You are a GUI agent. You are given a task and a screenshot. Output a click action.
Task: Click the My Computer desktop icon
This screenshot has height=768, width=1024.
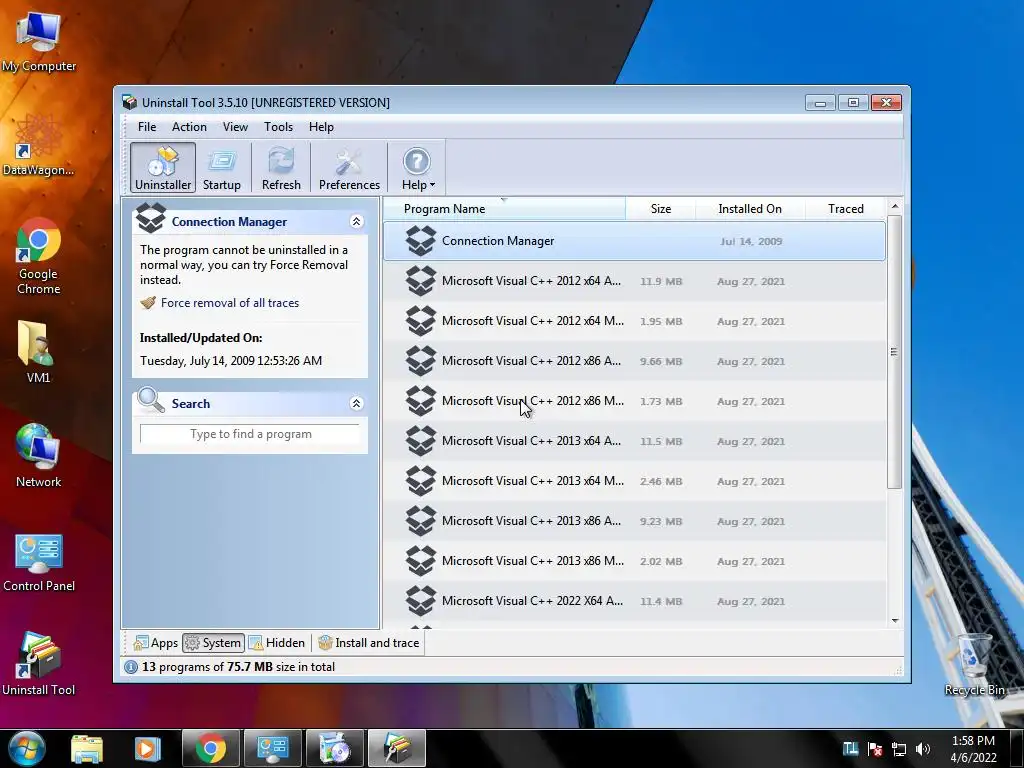pos(39,41)
